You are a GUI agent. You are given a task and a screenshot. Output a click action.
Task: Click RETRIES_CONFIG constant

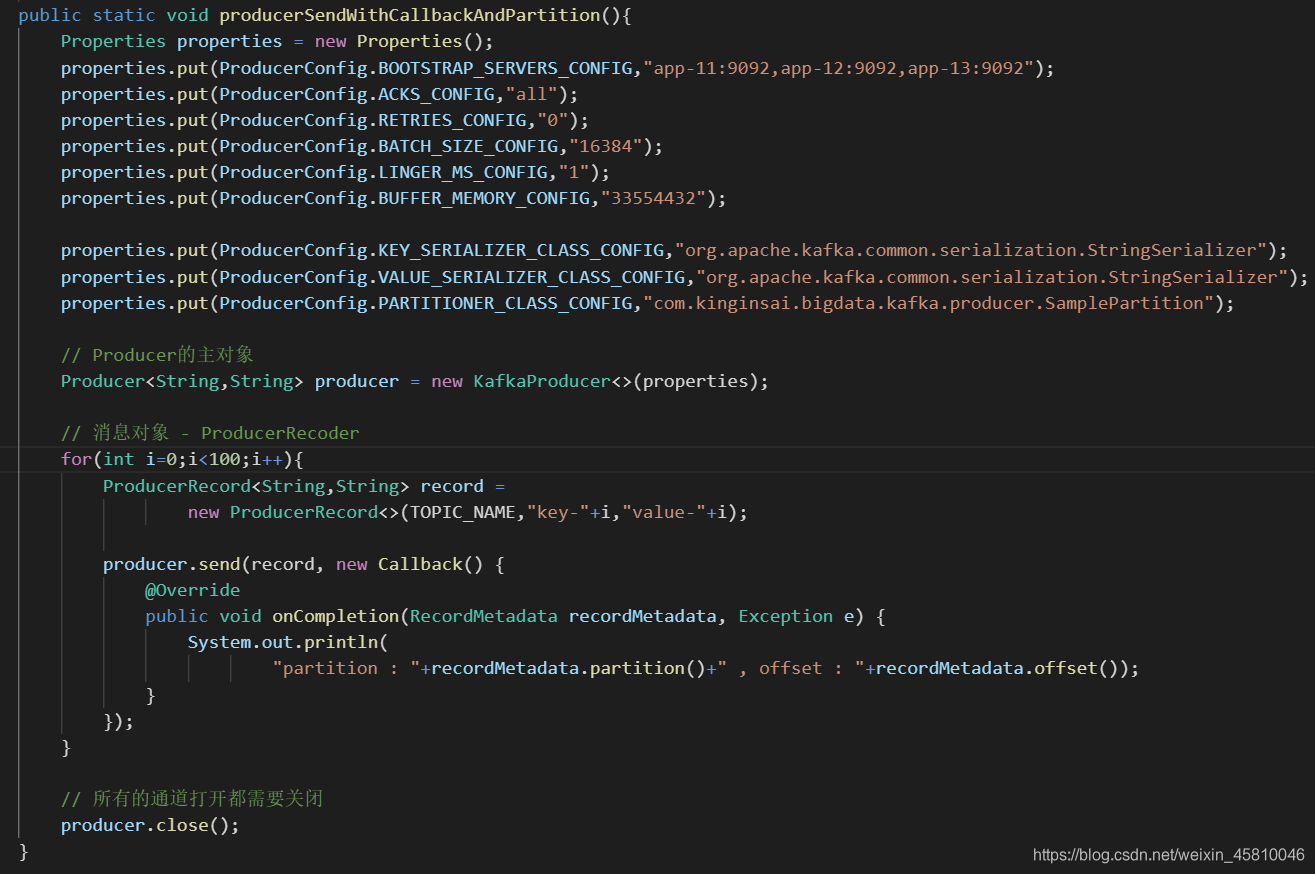point(452,120)
